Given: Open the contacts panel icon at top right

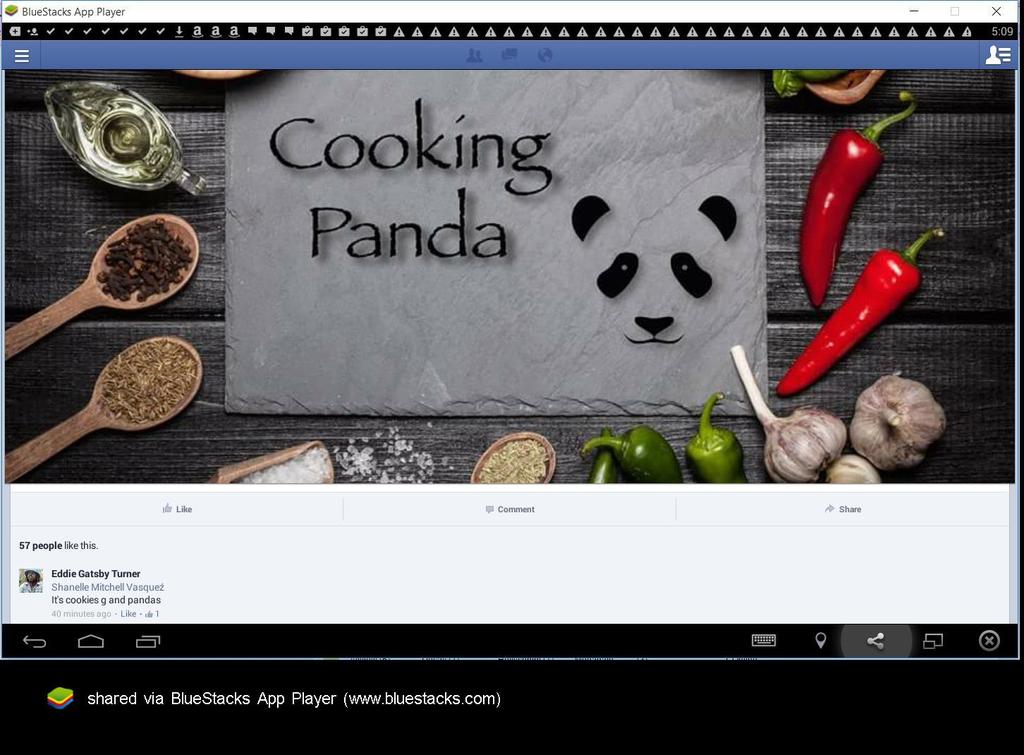Looking at the screenshot, I should [x=997, y=55].
